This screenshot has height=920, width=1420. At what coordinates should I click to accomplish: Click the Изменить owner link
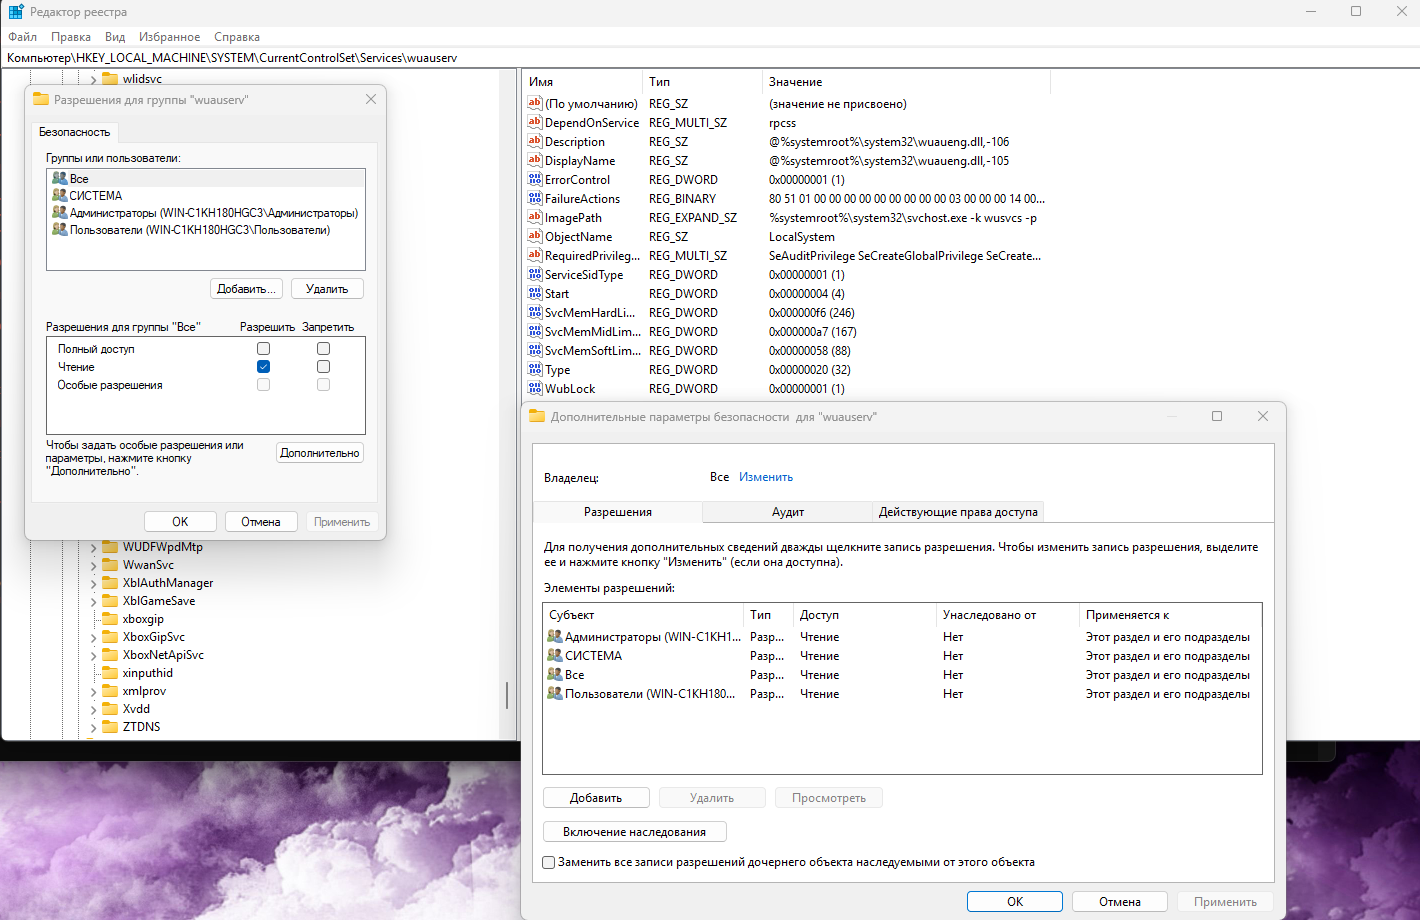tap(766, 477)
